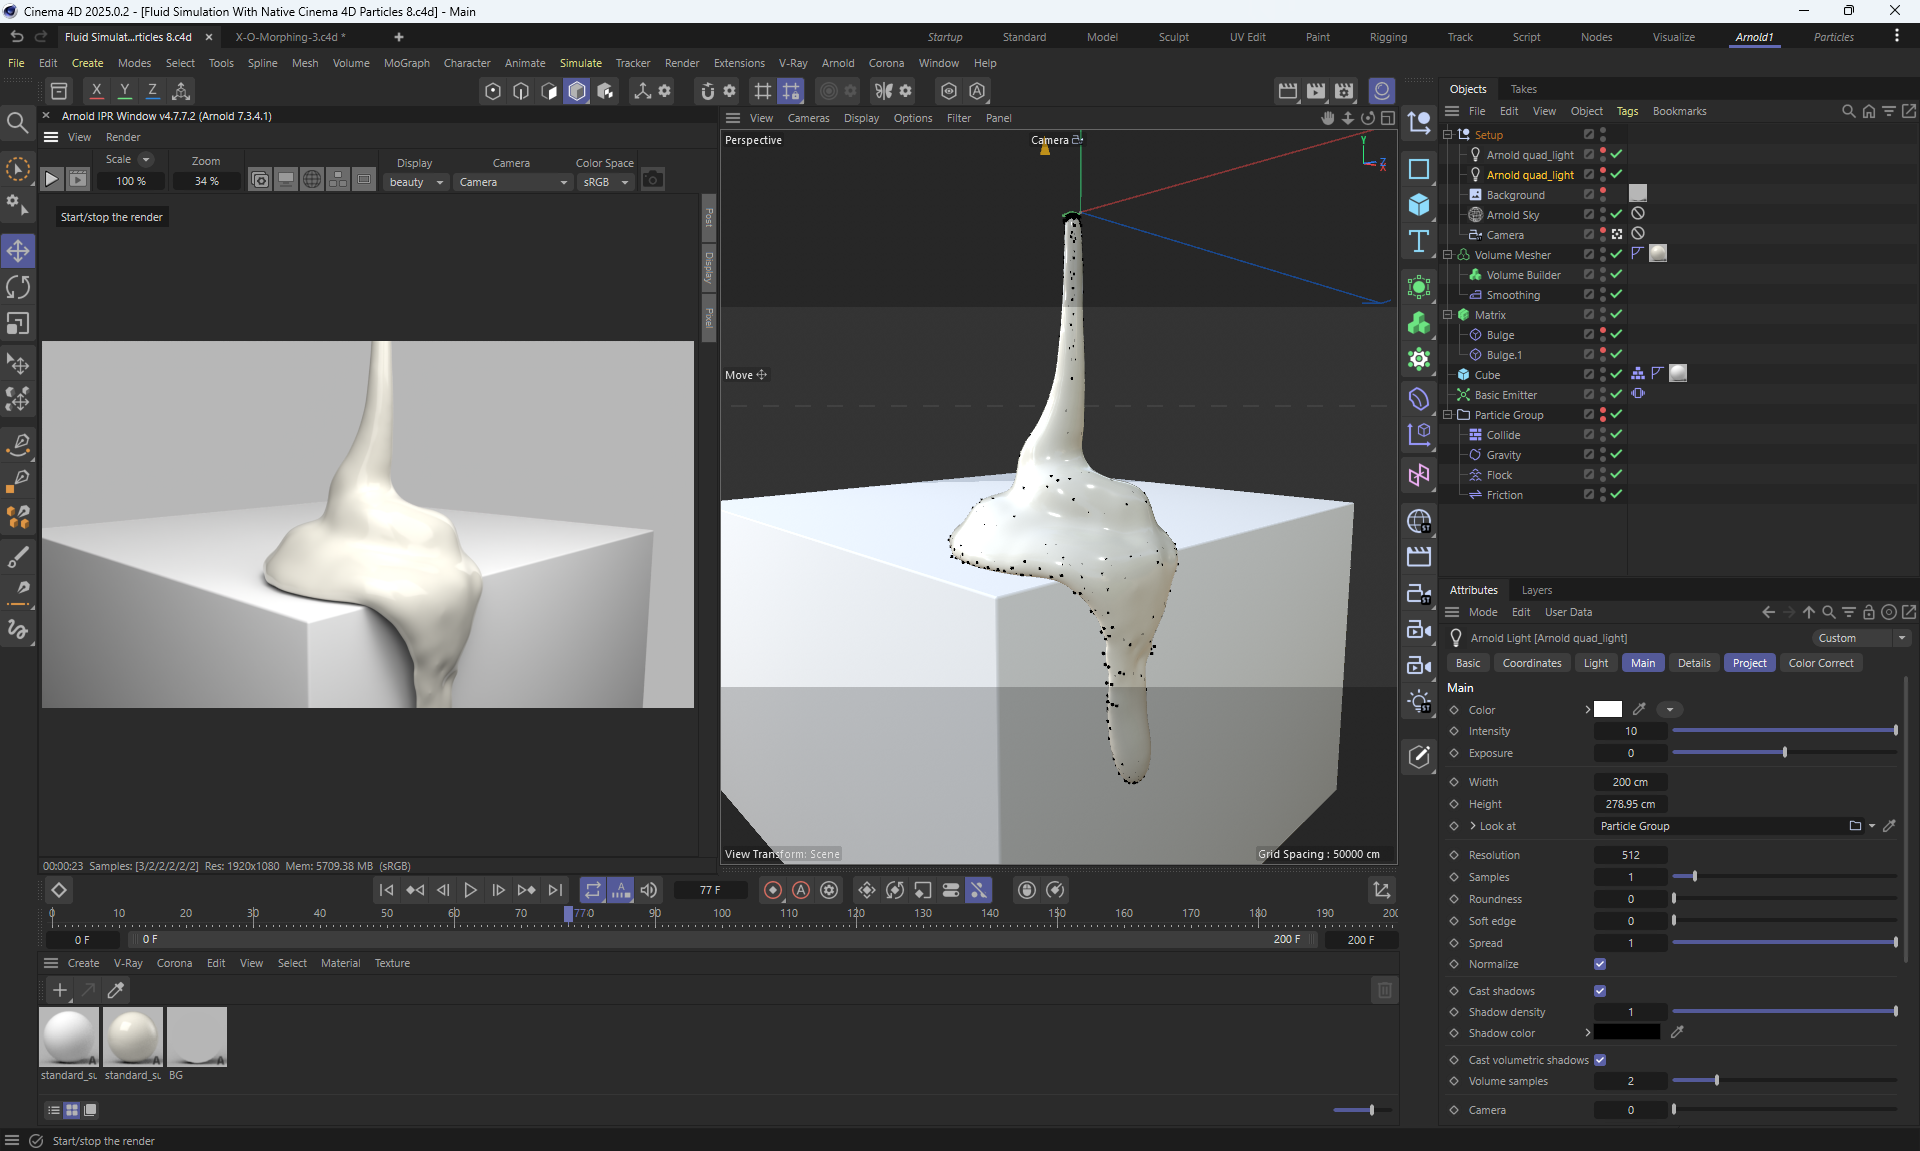This screenshot has height=1151, width=1920.
Task: Select the Move tool in left toolbar
Action: pyautogui.click(x=18, y=251)
